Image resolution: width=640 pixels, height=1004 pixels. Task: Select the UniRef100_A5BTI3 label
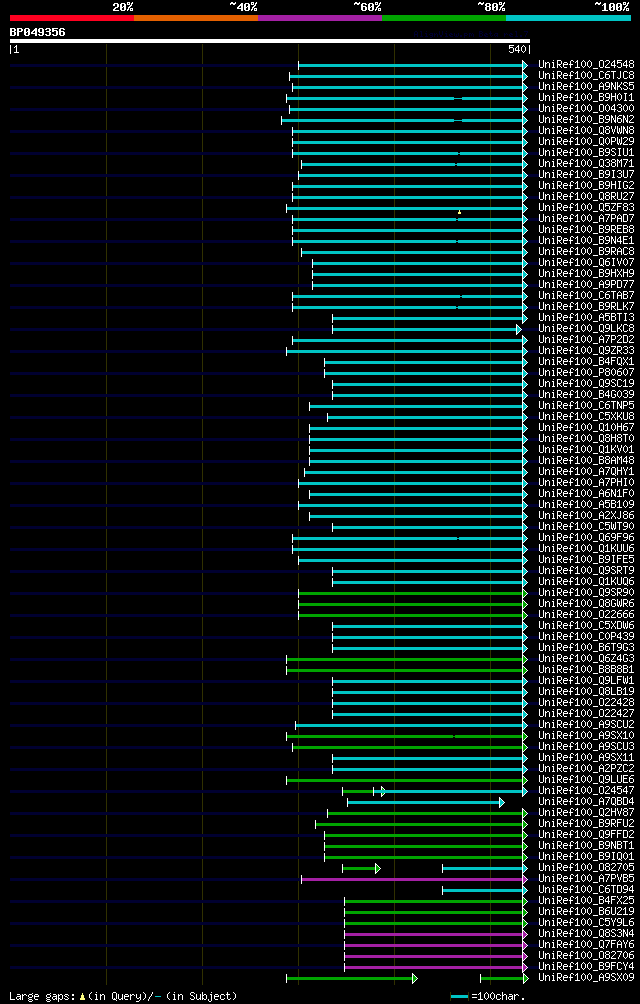[586, 317]
